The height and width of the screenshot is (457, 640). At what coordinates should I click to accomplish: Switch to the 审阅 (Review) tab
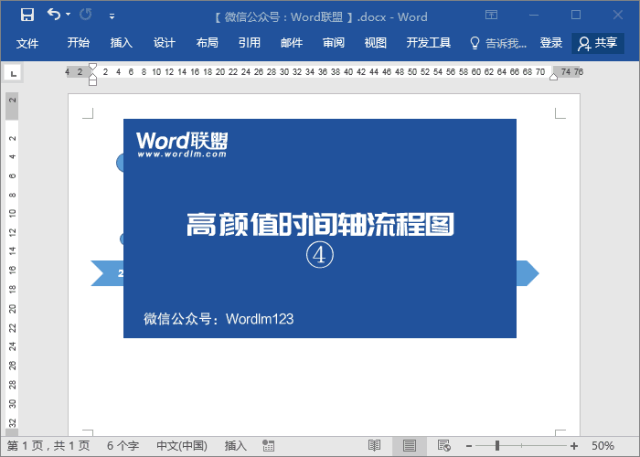coord(333,42)
